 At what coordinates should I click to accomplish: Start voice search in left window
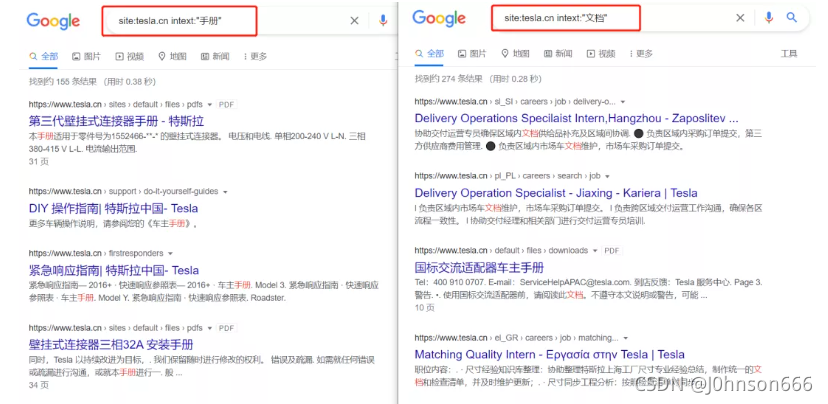click(383, 21)
